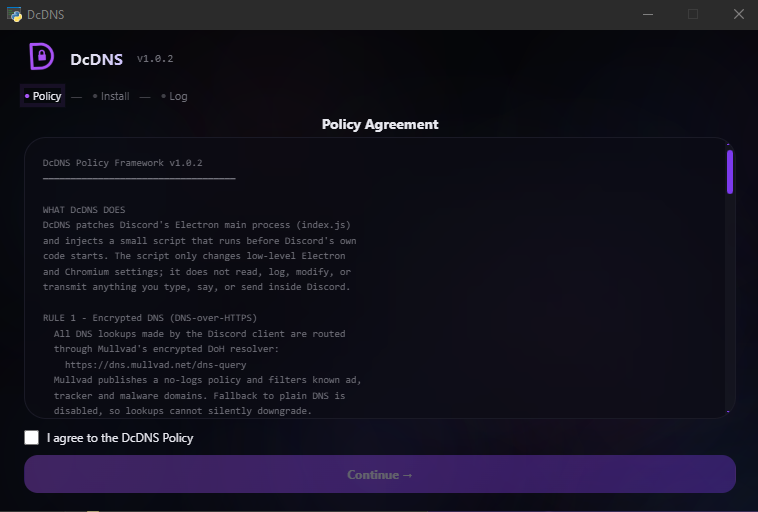
Task: Click the line disabled, so lookups cannot silently downgrade
Action: (x=183, y=410)
